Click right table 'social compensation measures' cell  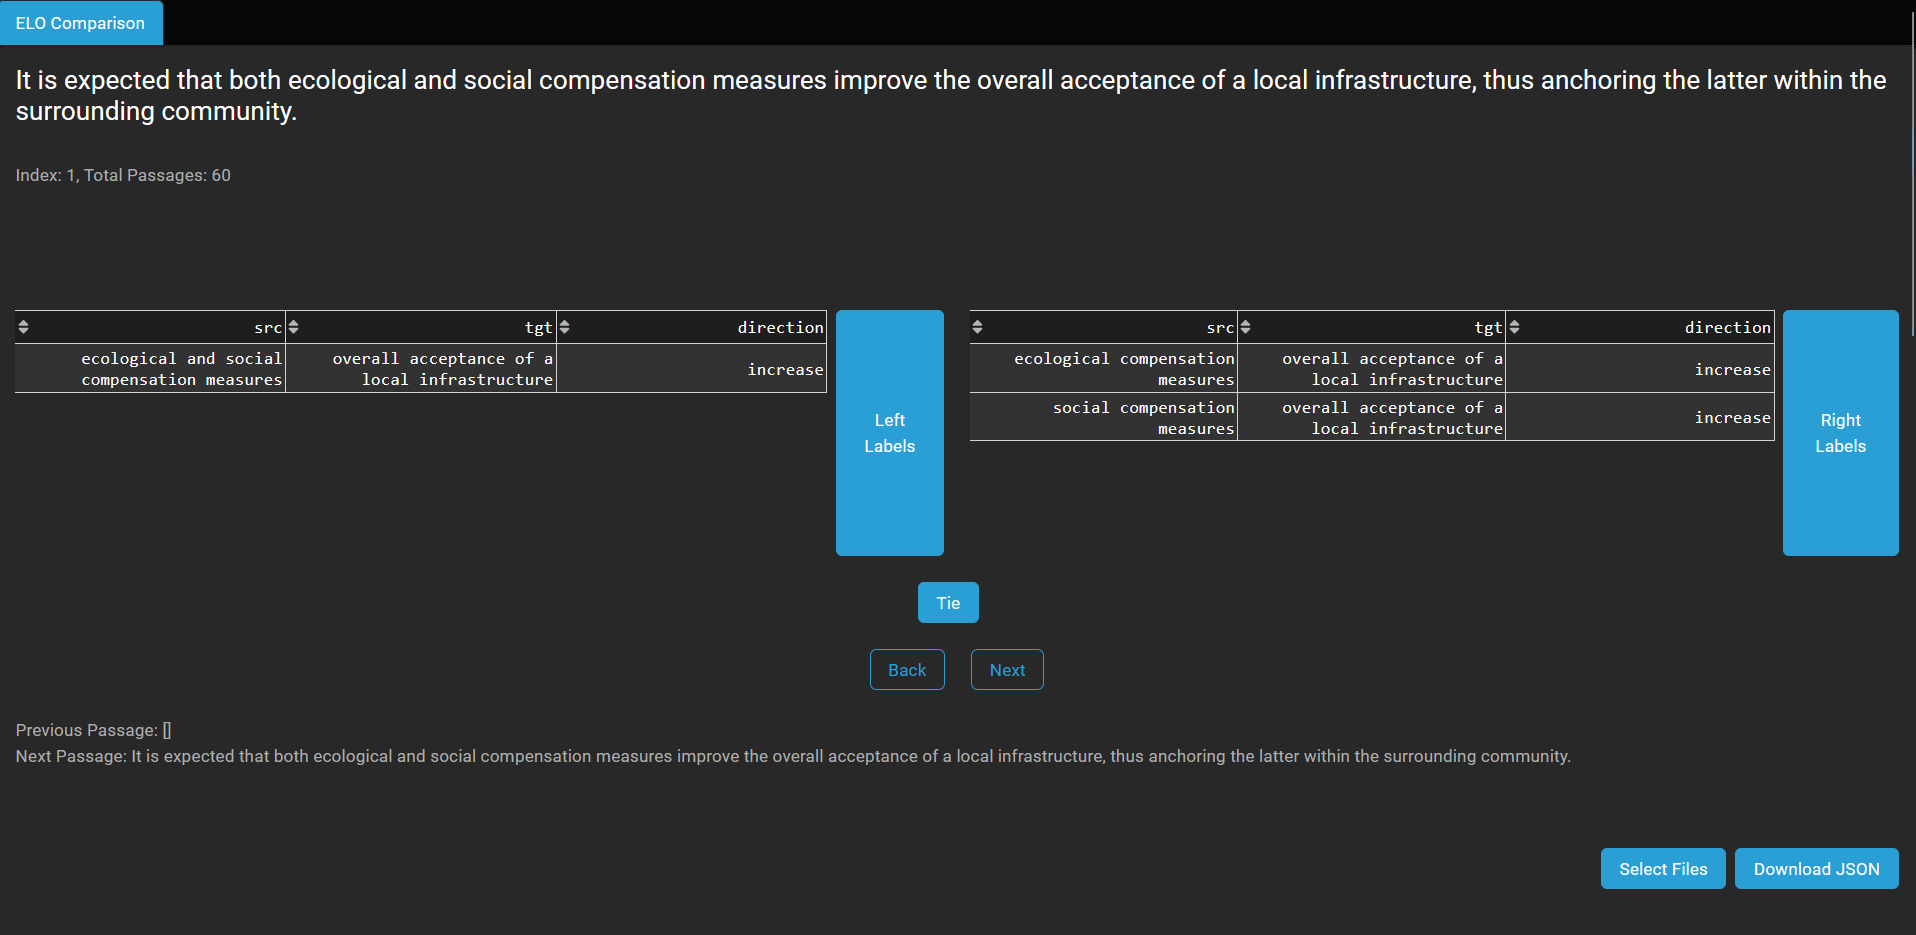point(1104,418)
